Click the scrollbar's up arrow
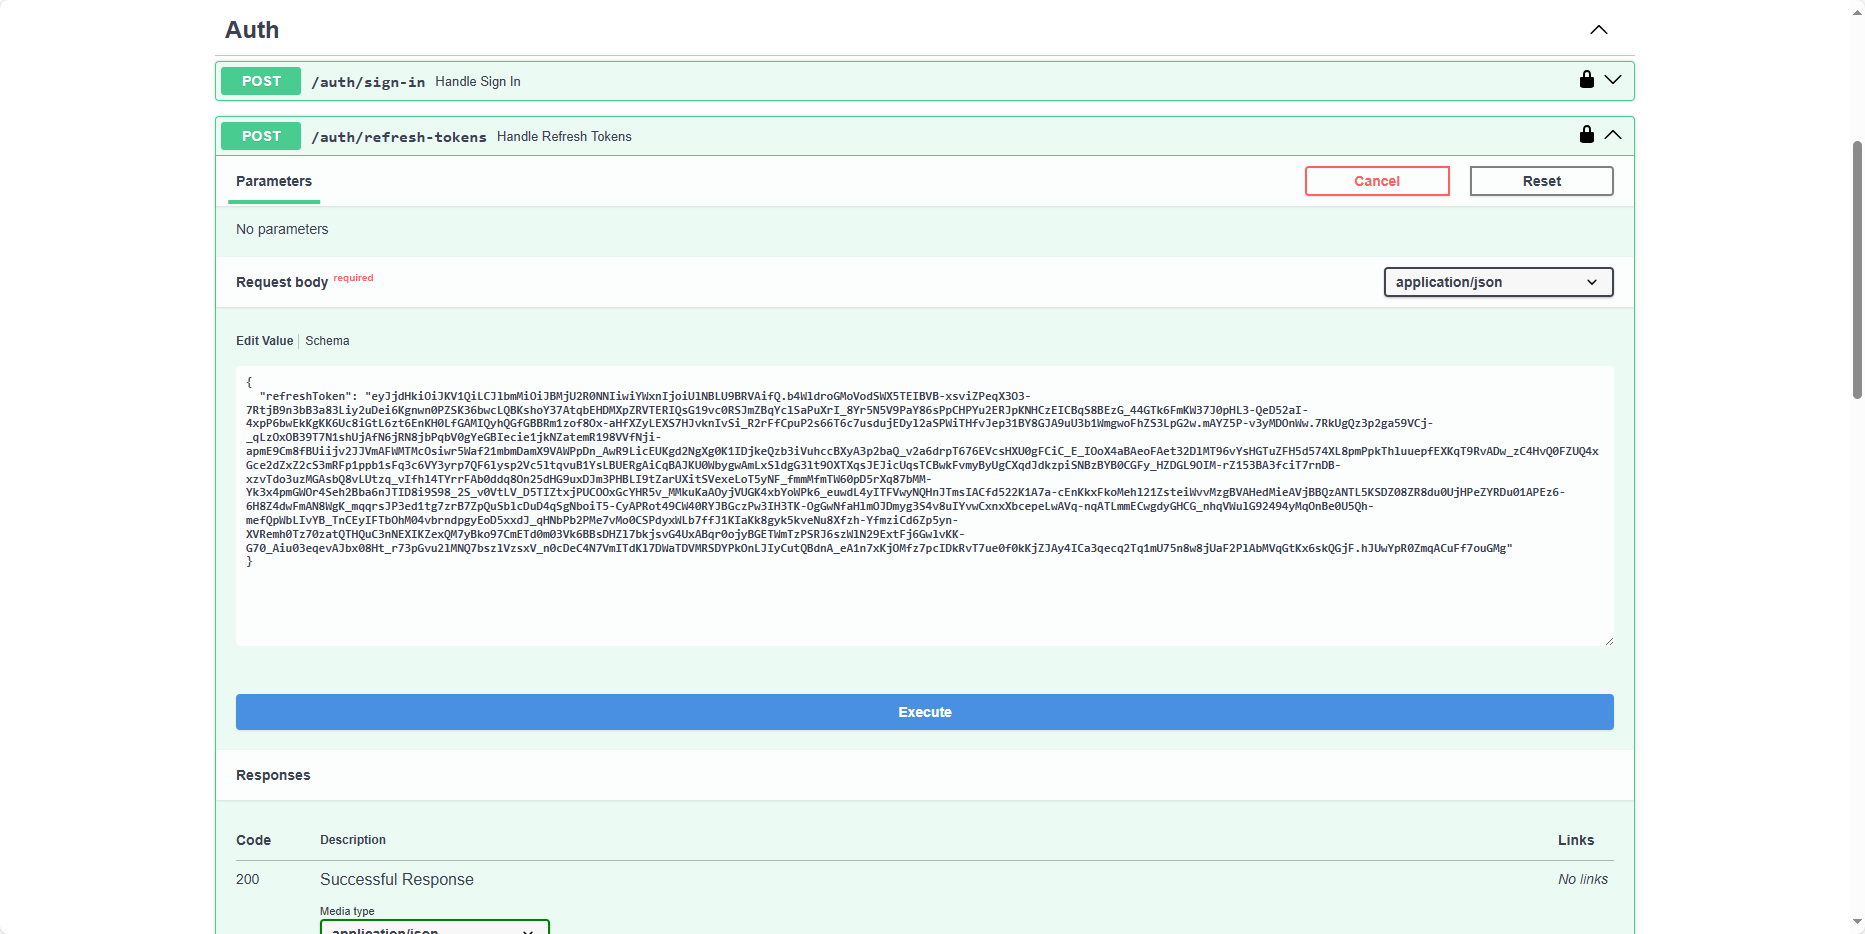The image size is (1865, 934). [x=1857, y=7]
